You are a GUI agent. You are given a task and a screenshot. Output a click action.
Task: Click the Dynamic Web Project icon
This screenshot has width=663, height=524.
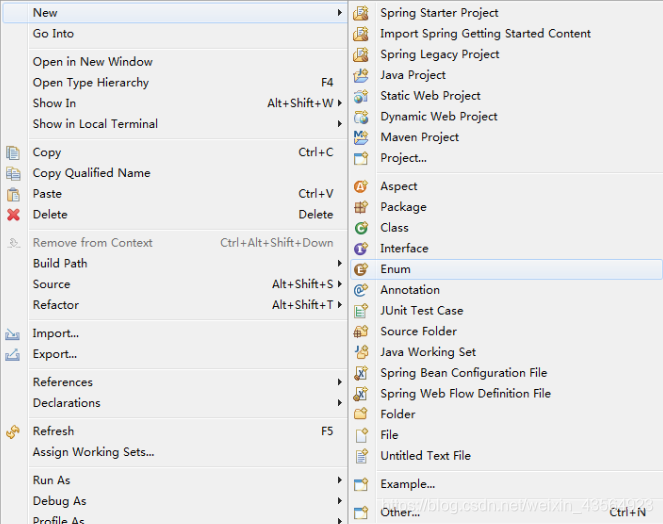tap(361, 117)
